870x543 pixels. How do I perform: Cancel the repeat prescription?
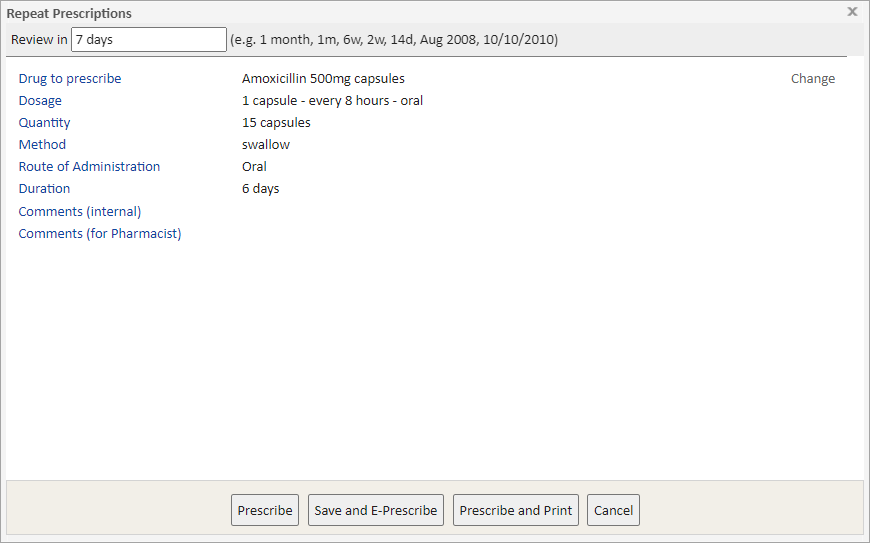coord(613,510)
